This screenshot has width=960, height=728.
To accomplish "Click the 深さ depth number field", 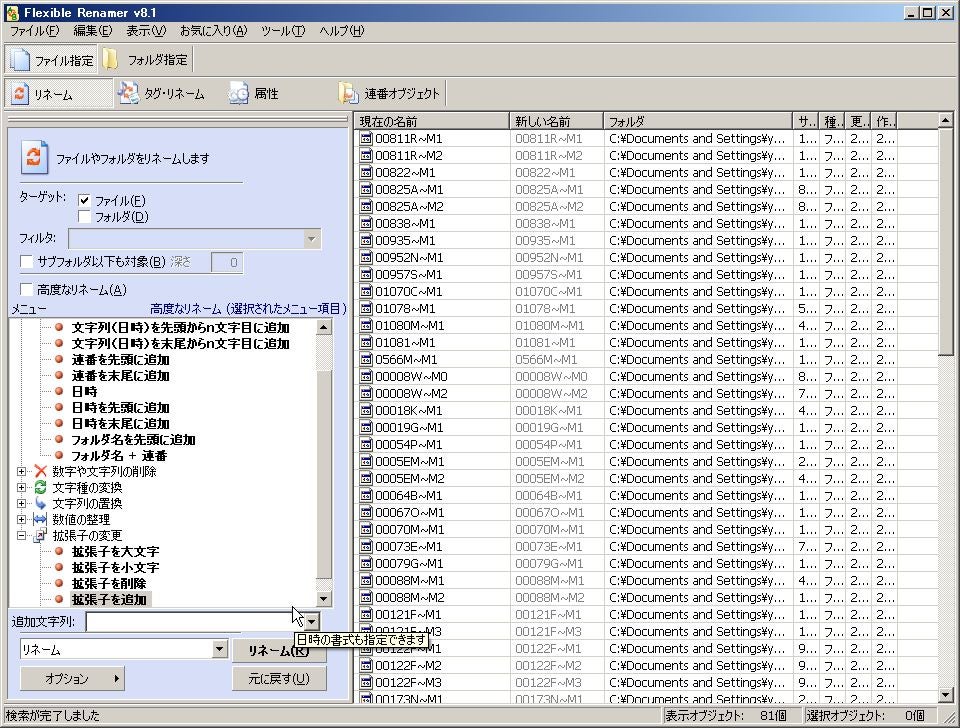I will click(x=227, y=262).
